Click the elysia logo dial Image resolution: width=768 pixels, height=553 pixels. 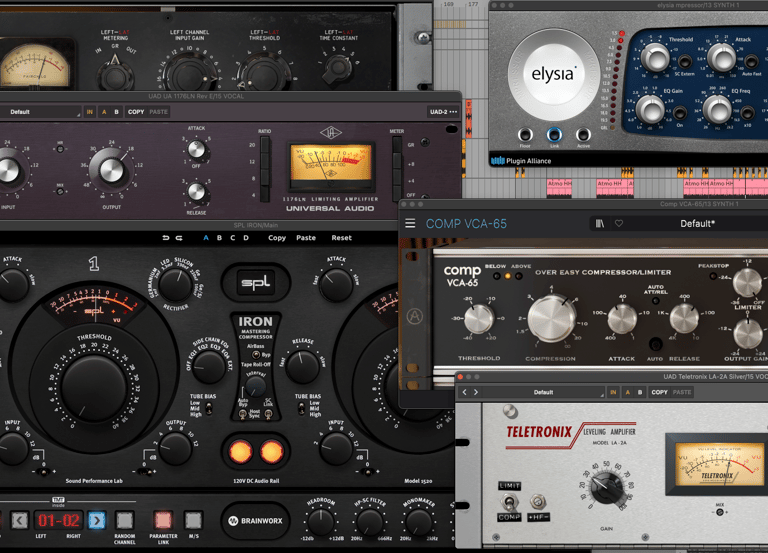[x=553, y=74]
